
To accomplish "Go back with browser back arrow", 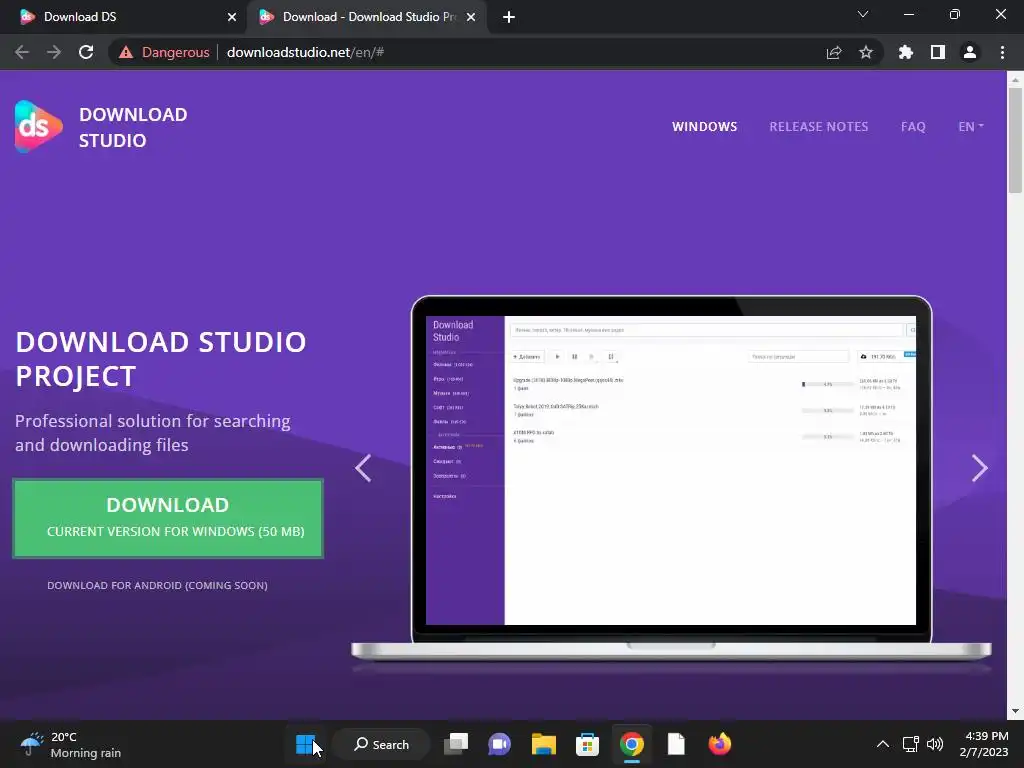I will pos(22,52).
